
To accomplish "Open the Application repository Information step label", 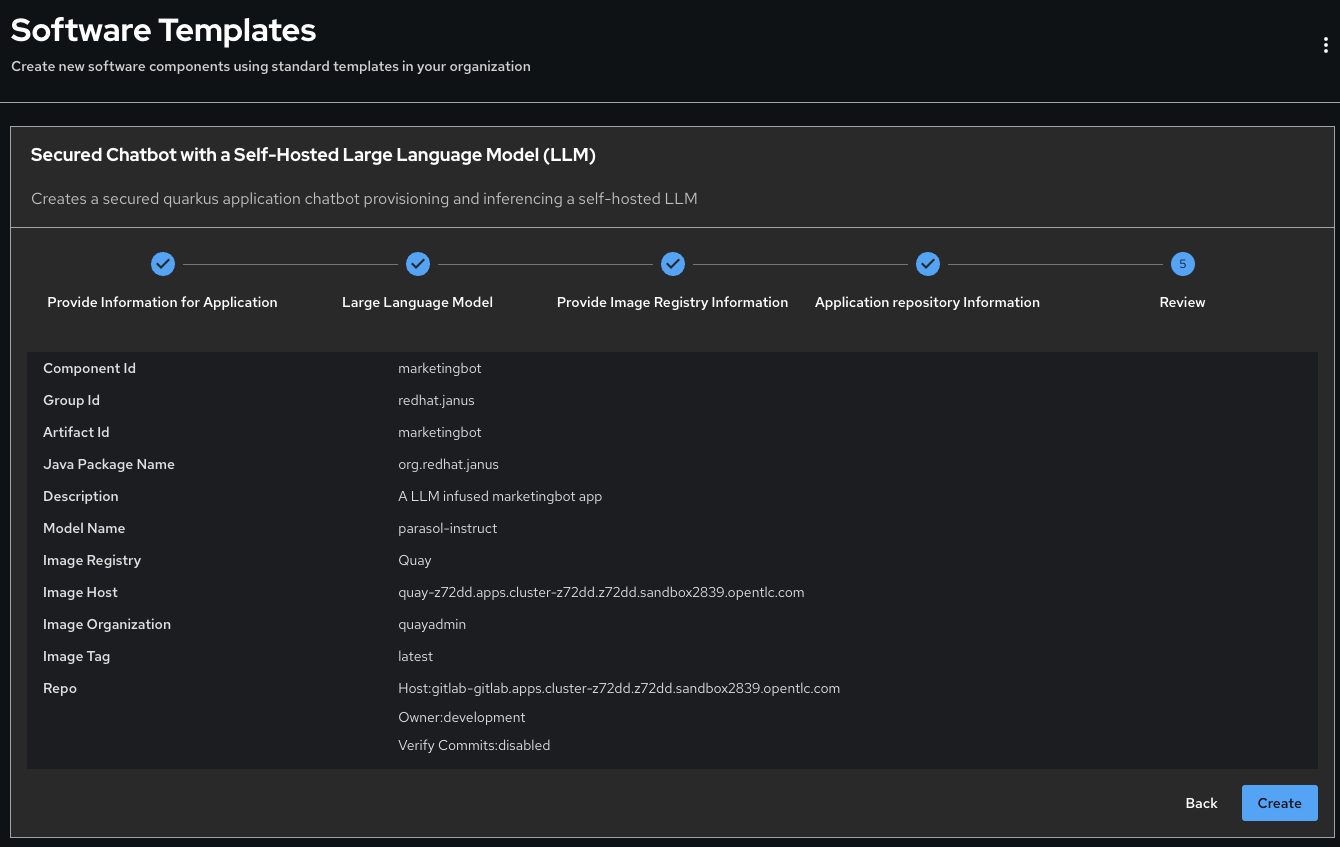I will pos(927,302).
